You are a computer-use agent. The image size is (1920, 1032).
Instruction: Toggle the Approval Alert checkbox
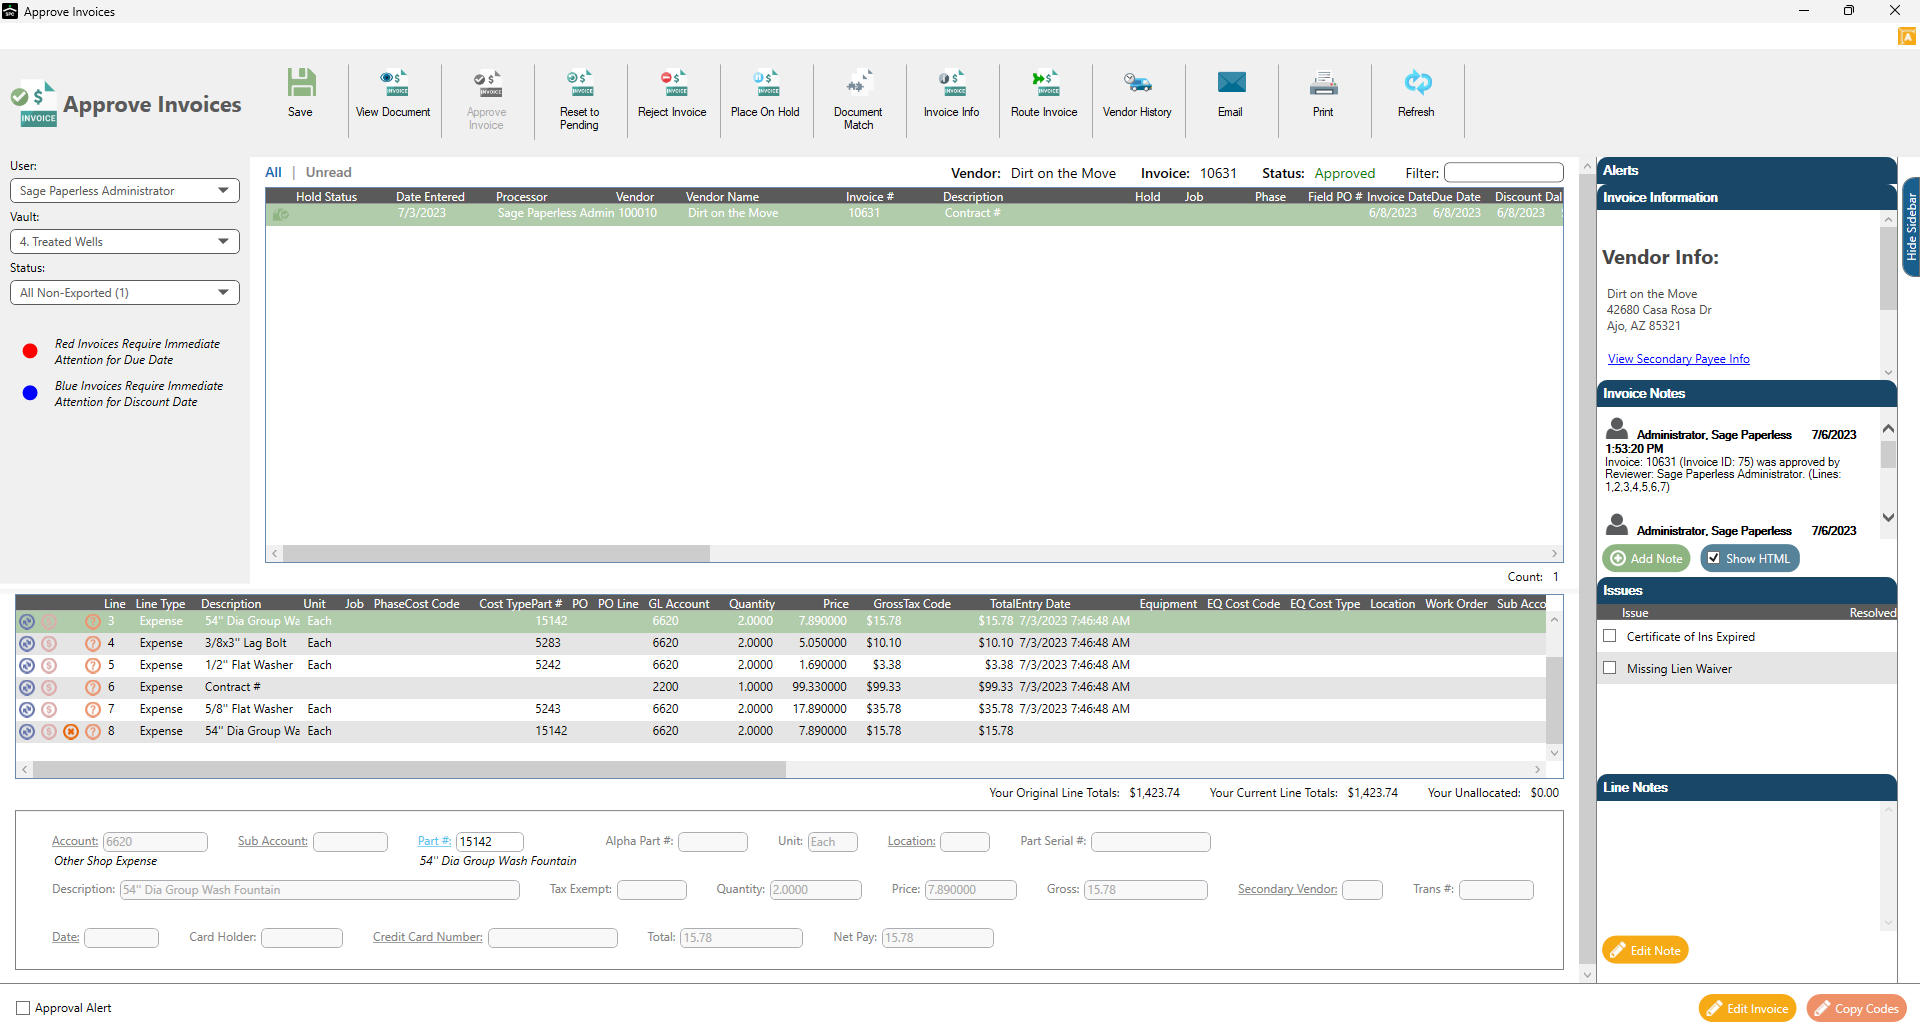pos(23,1008)
